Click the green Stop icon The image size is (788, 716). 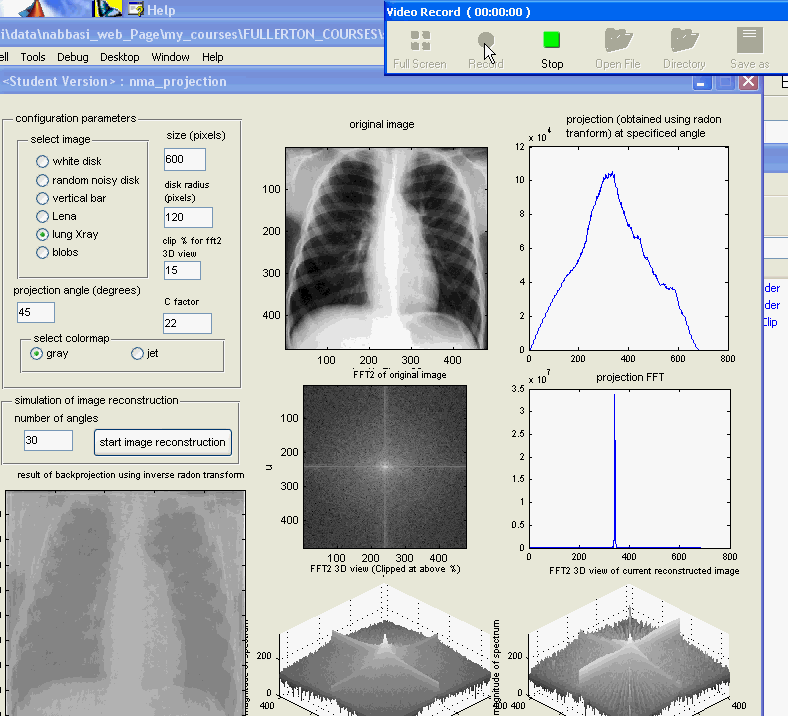pos(552,41)
